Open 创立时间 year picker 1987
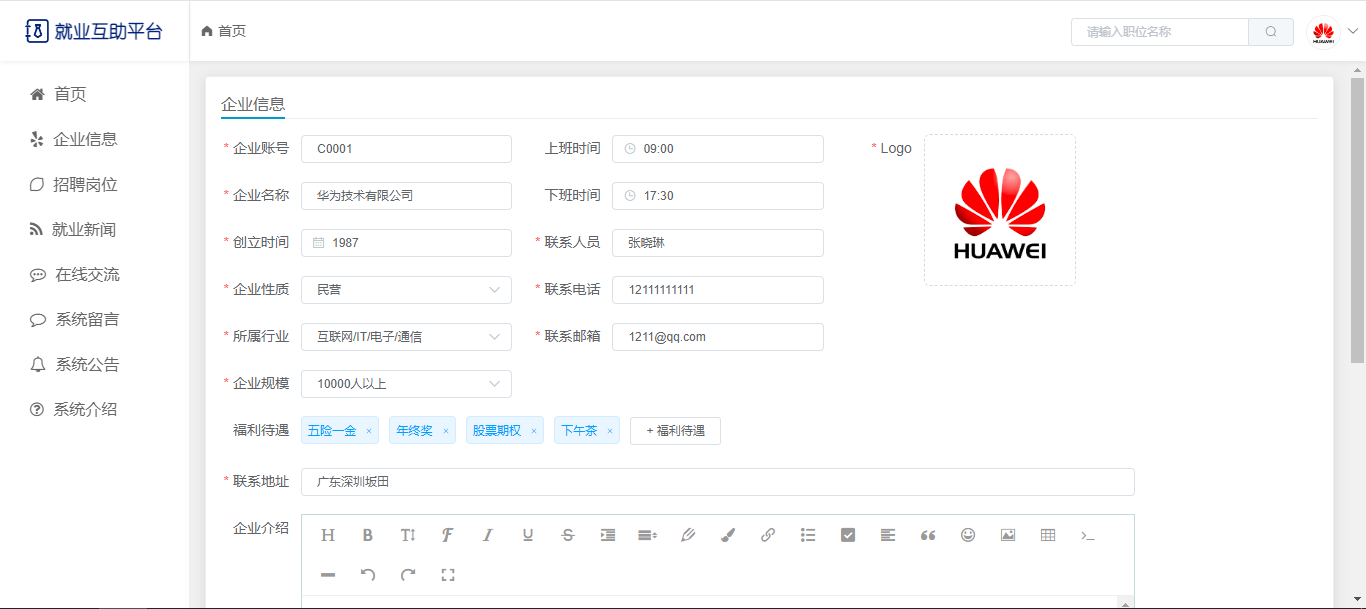Screen dimensions: 1366x609 point(406,243)
